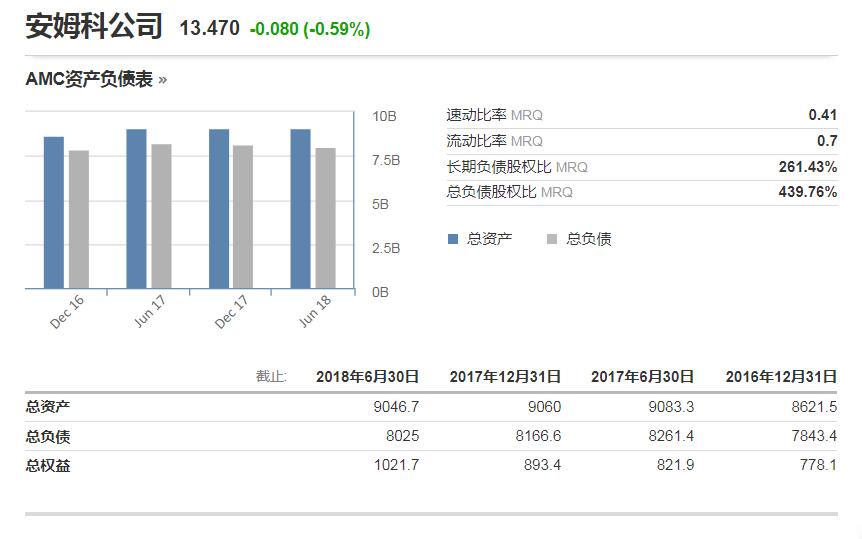Click the 截止: label

(x=271, y=376)
